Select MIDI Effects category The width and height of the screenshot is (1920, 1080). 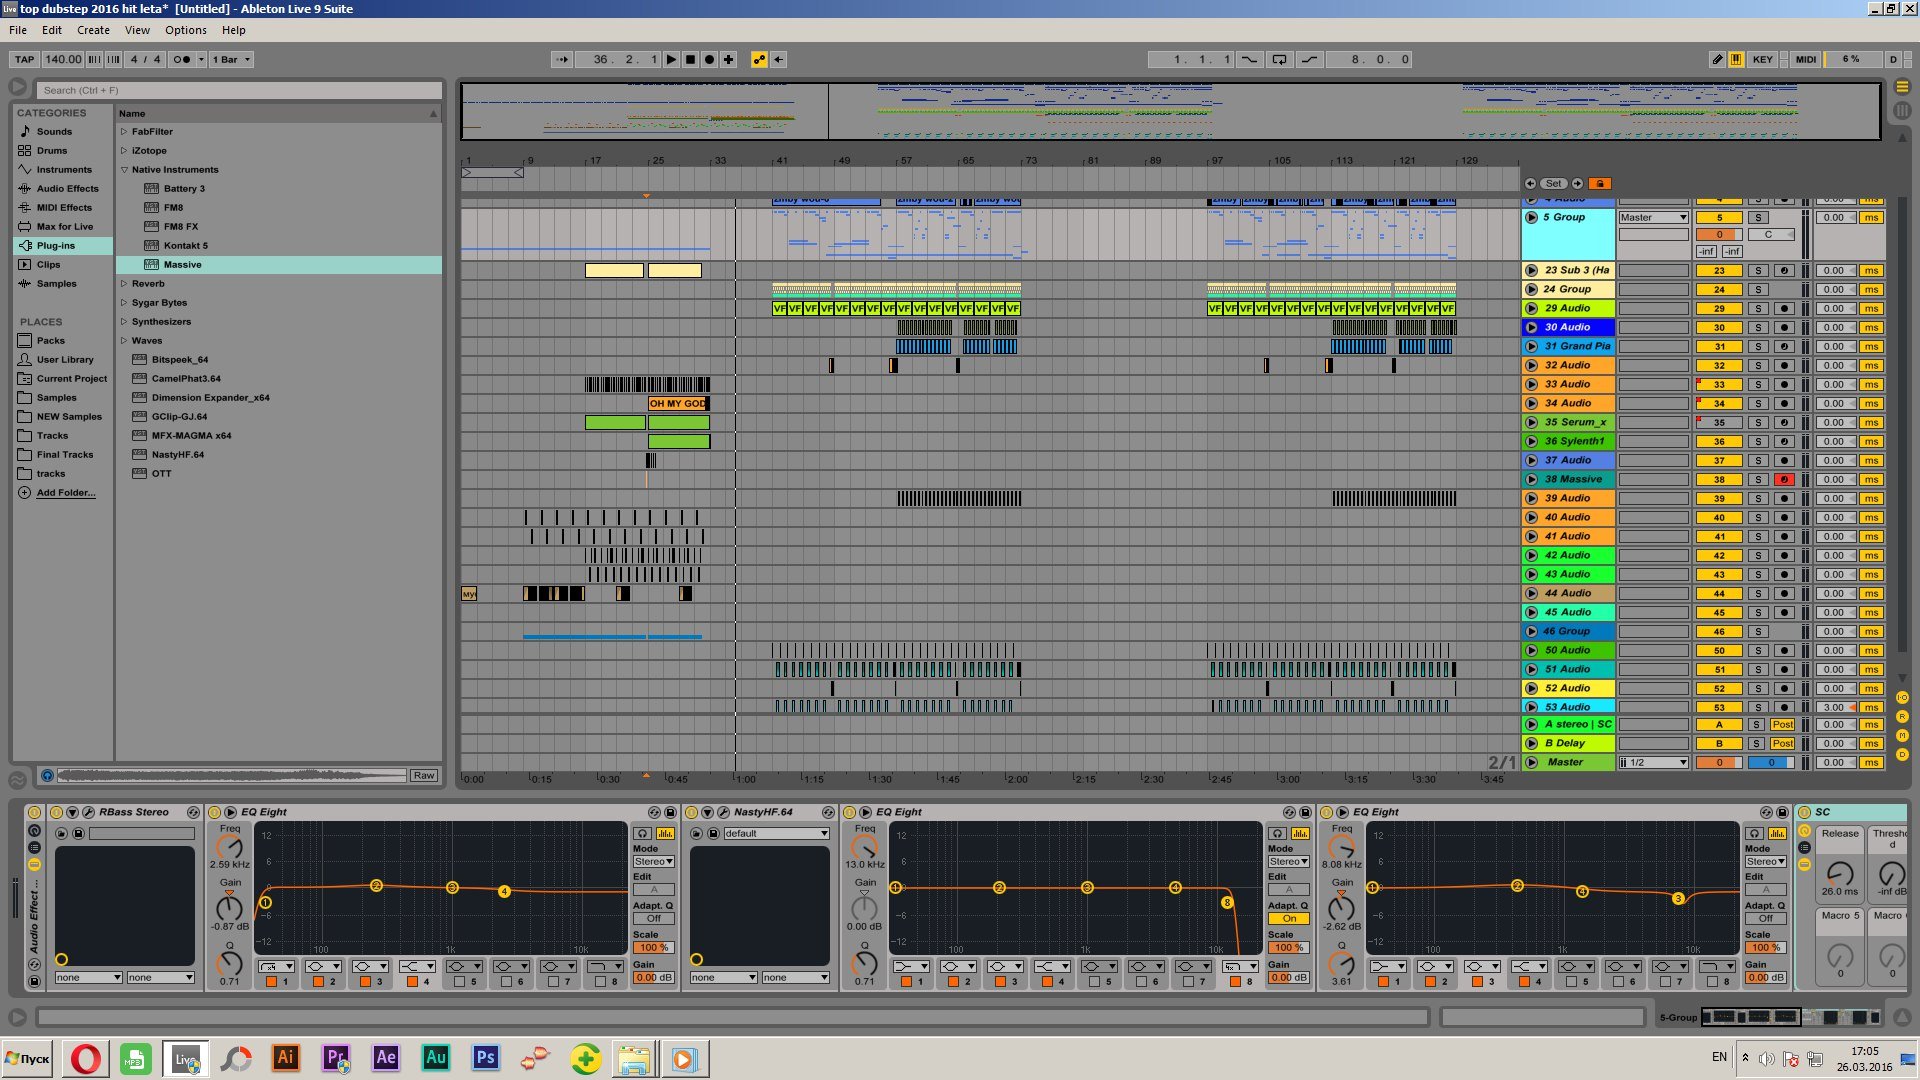[64, 207]
